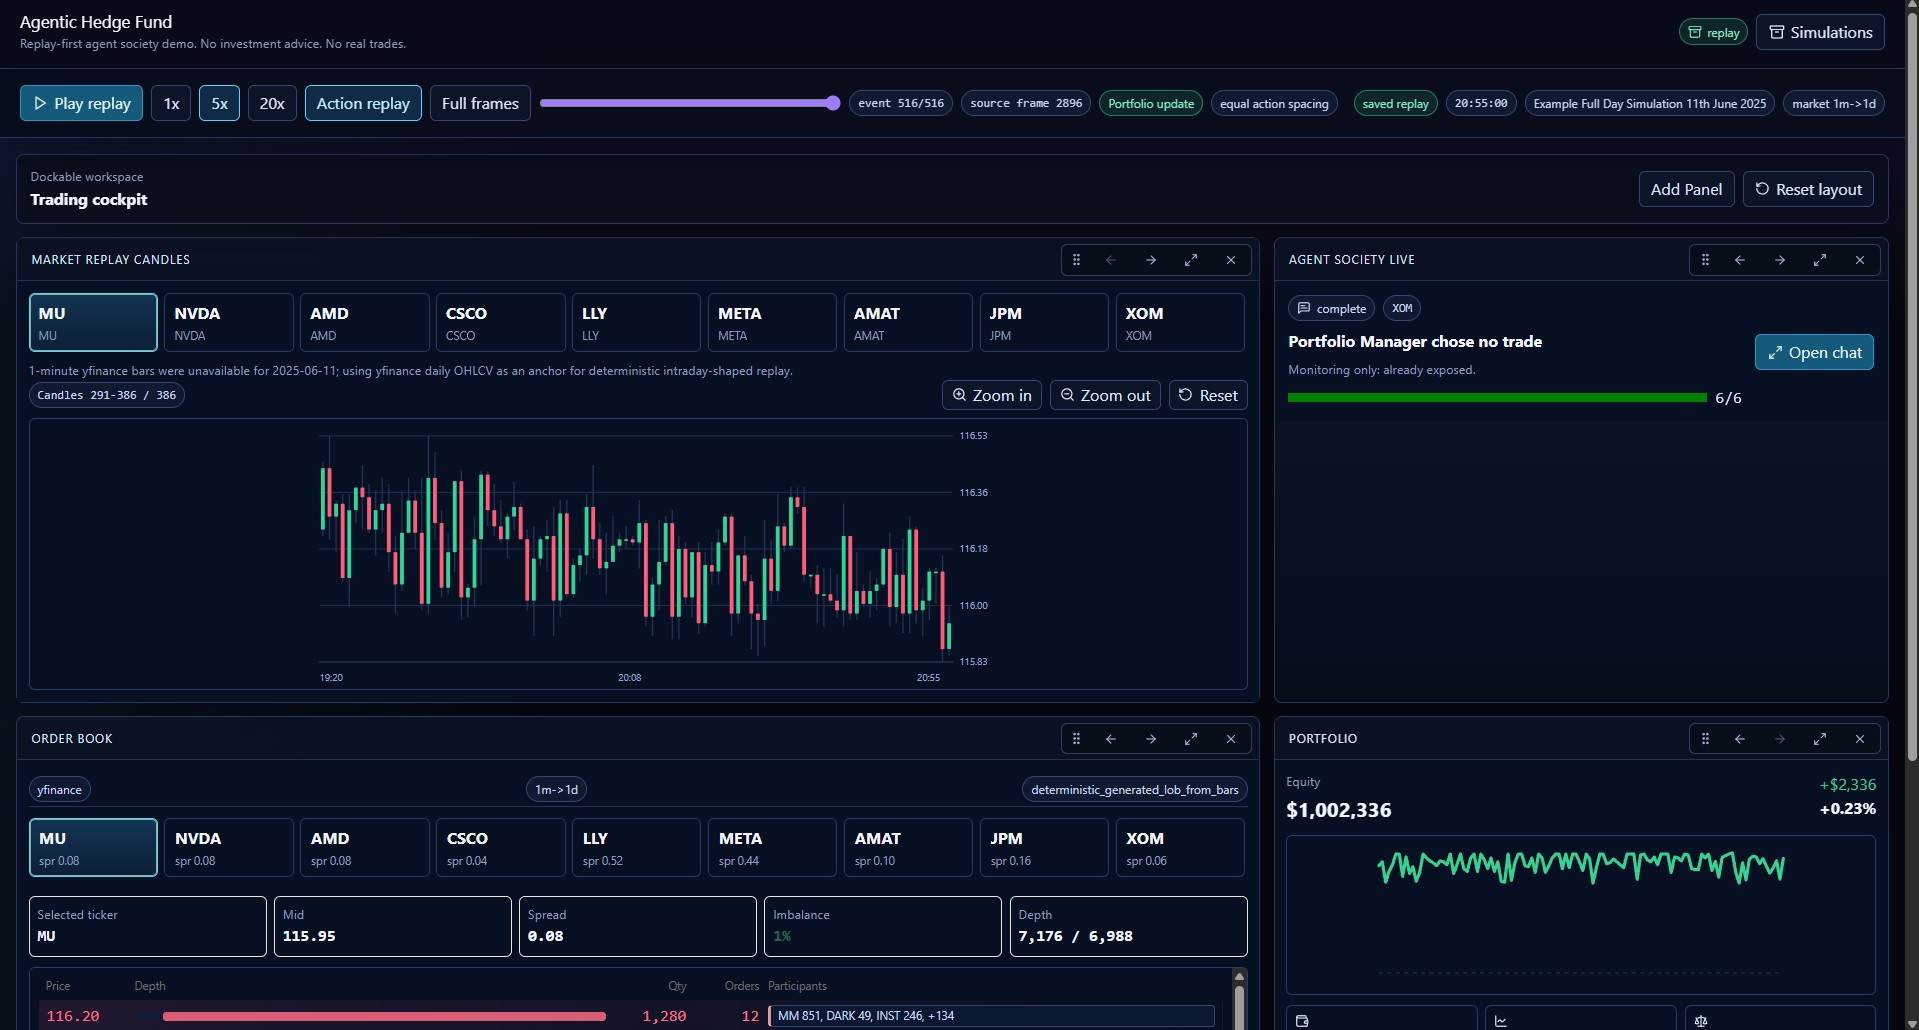Move Agent Society Live panel right
The image size is (1919, 1030).
[1780, 260]
